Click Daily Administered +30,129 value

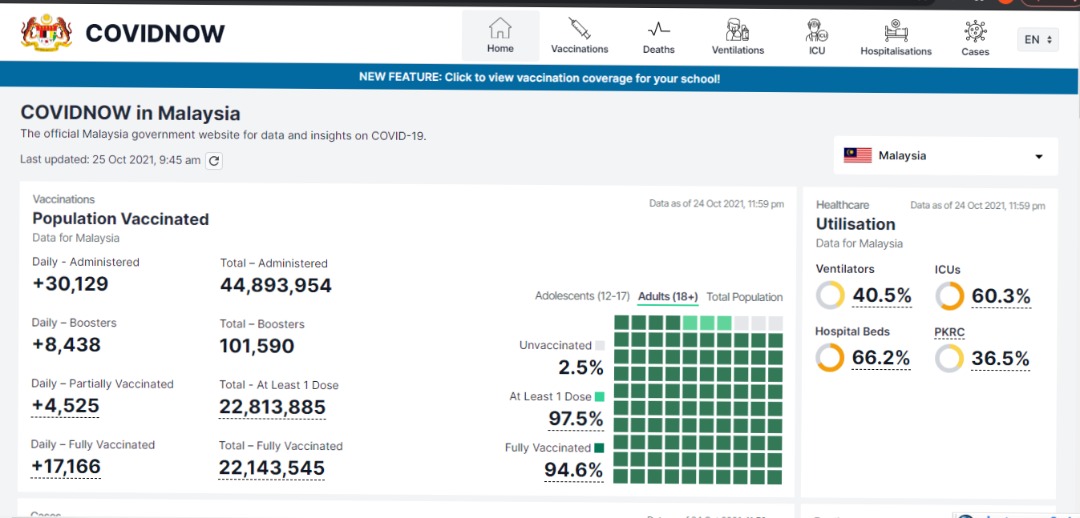point(70,283)
